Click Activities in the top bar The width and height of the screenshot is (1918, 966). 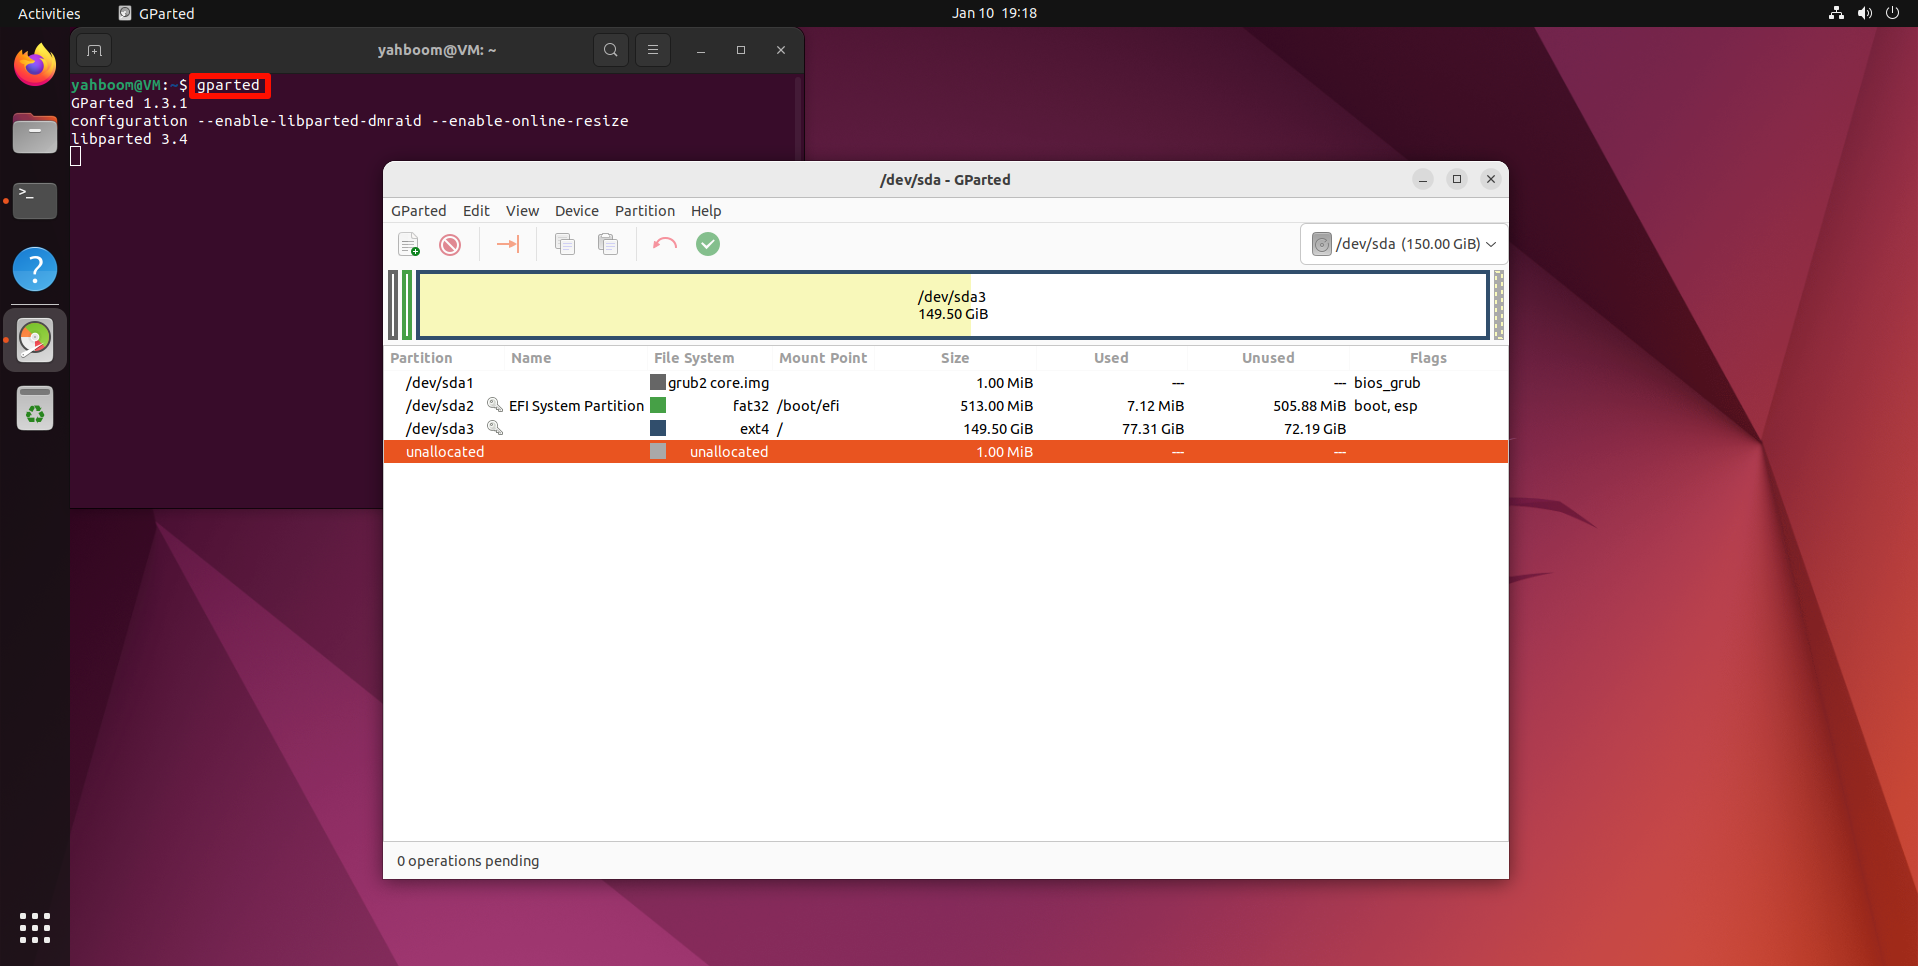tap(49, 13)
